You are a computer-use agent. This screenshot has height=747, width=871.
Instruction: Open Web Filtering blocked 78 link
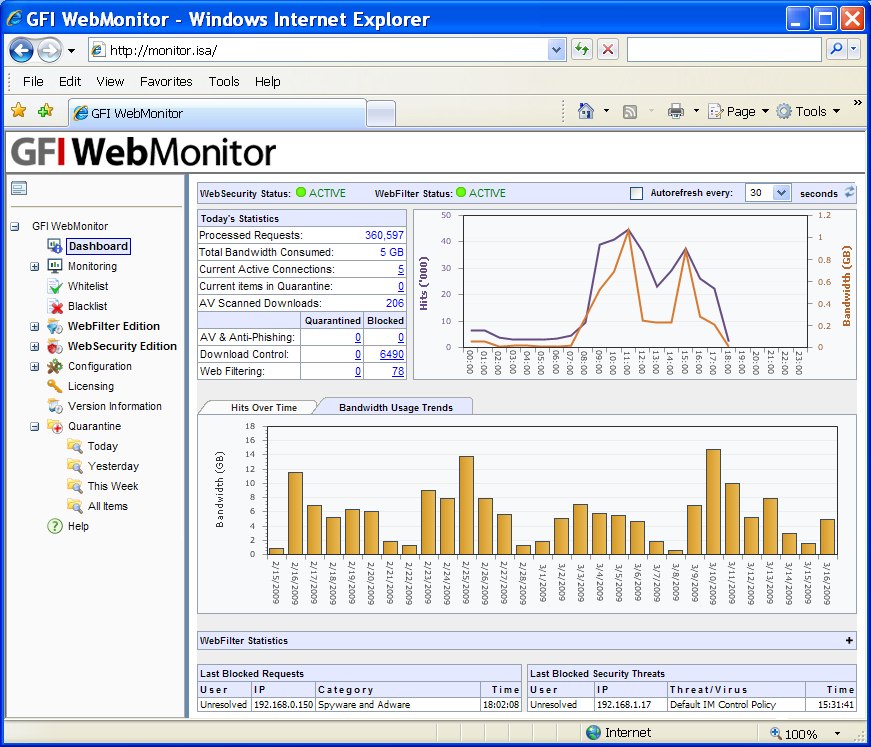[398, 371]
